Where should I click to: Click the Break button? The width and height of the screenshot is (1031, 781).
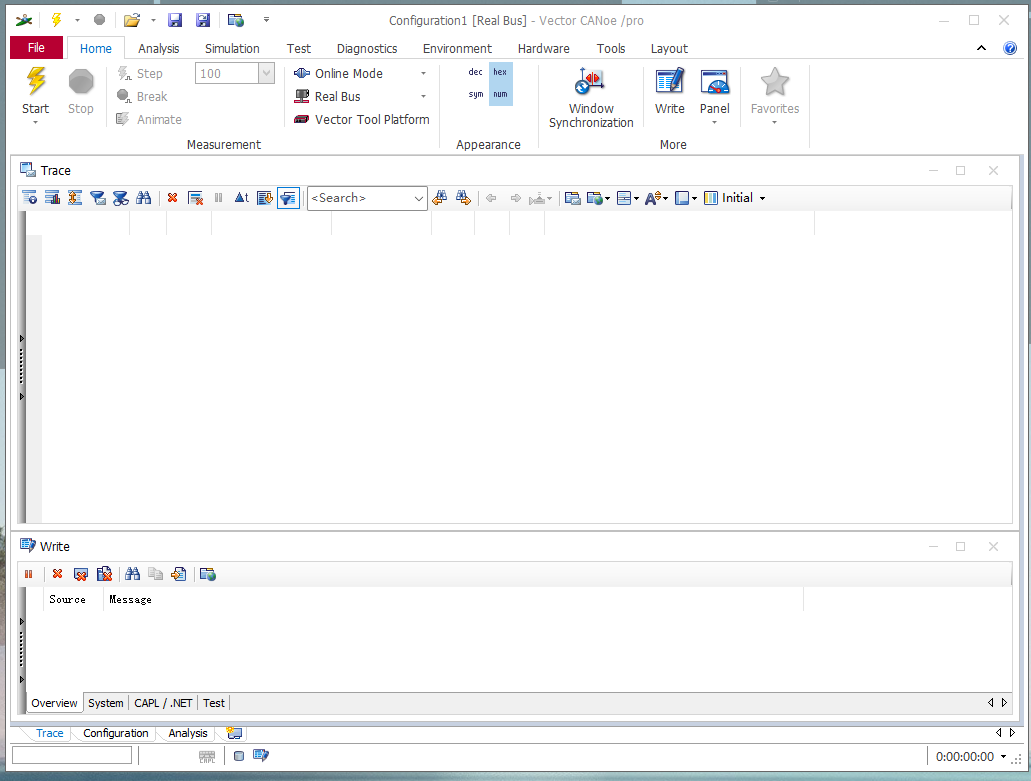pyautogui.click(x=142, y=97)
